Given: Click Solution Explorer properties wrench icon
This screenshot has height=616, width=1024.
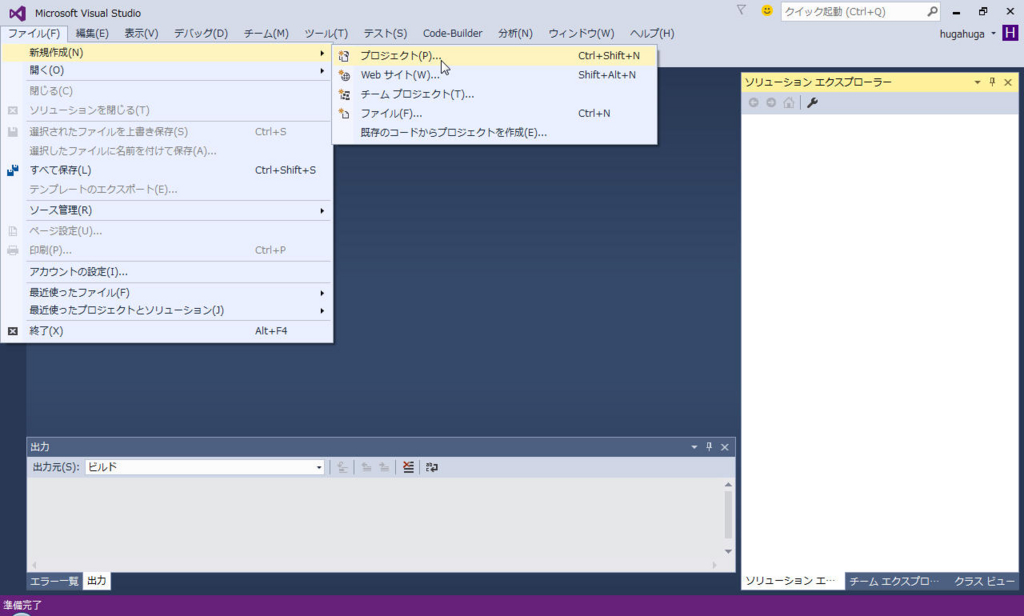Looking at the screenshot, I should tap(812, 103).
